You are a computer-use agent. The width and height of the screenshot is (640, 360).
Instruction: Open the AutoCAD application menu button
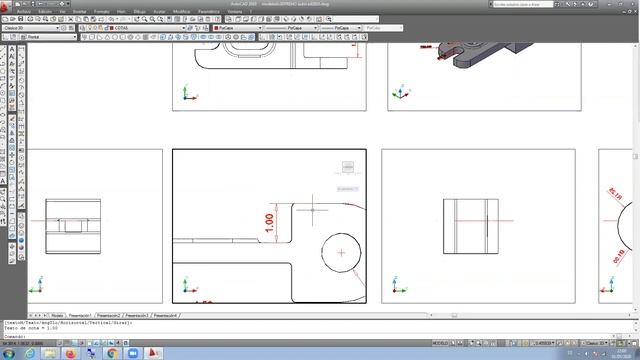point(5,6)
